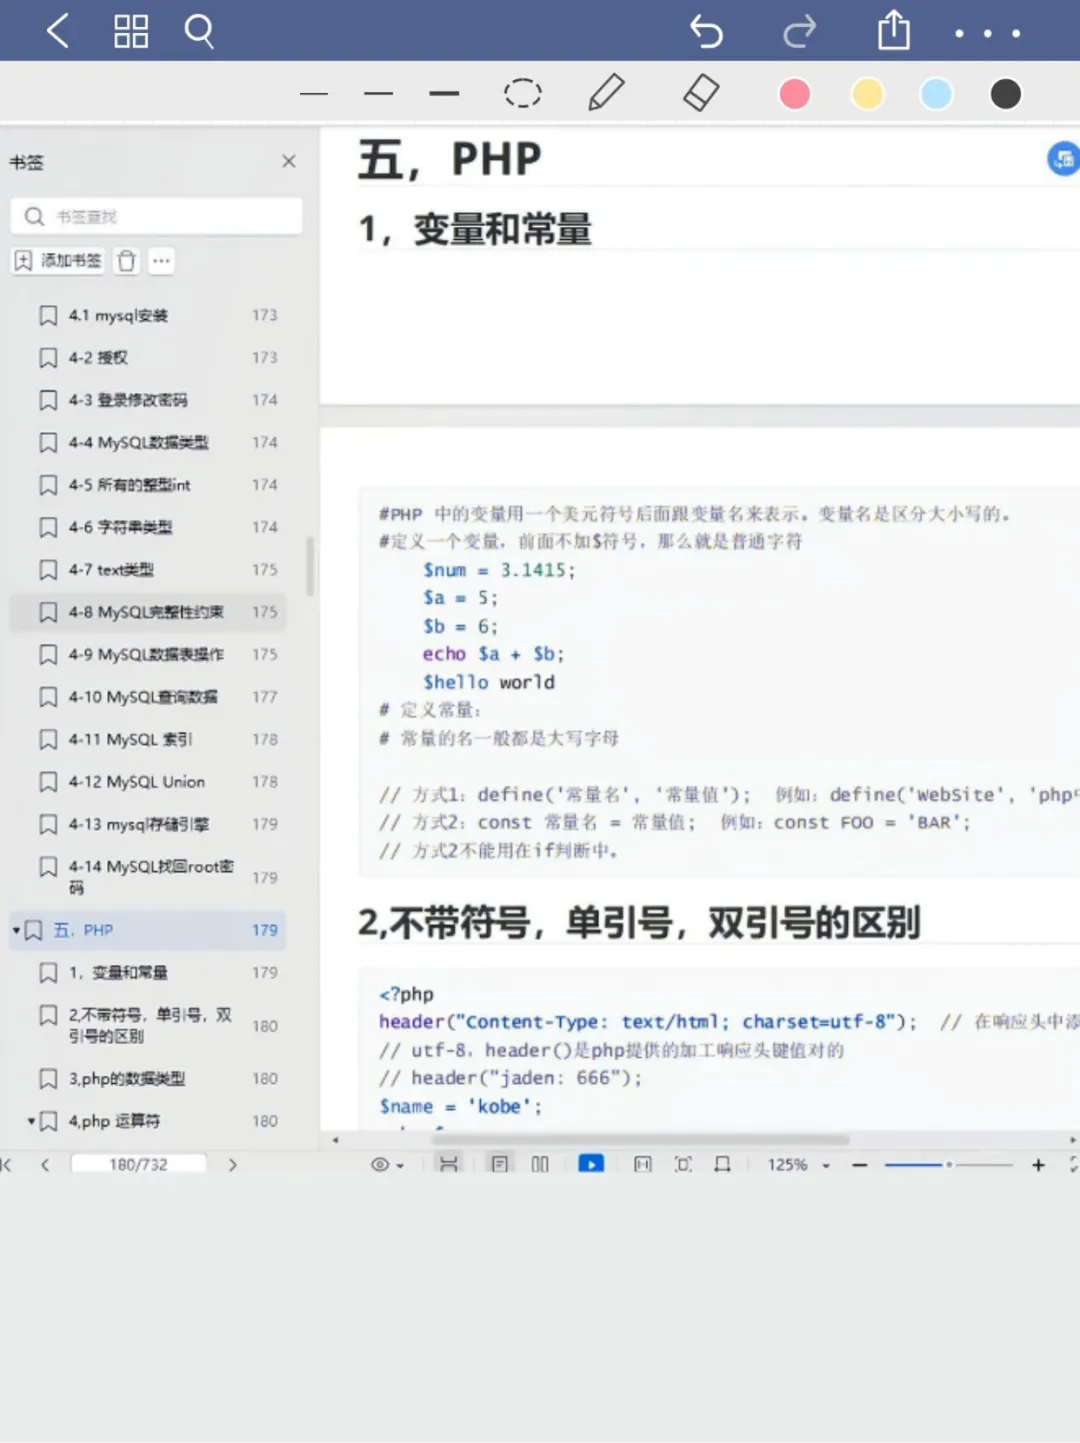
Task: Click the 添加书签 button
Action: click(58, 261)
